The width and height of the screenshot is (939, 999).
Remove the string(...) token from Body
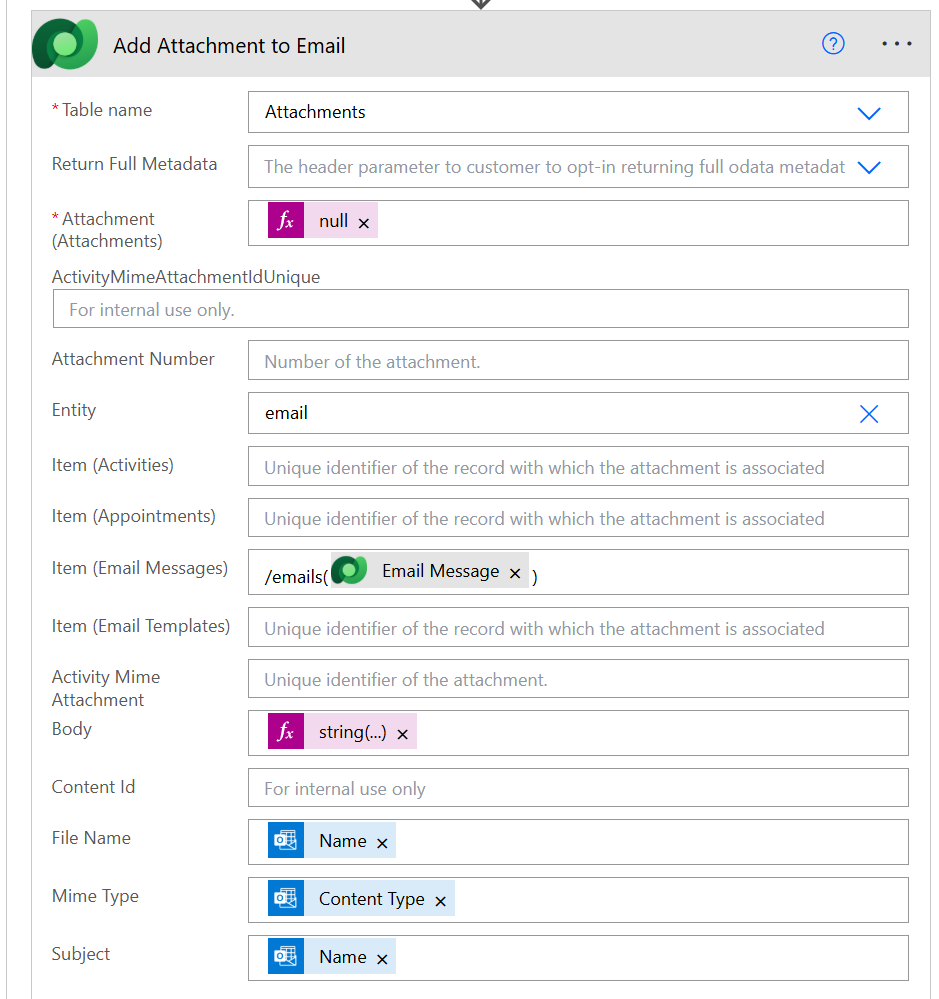(402, 734)
